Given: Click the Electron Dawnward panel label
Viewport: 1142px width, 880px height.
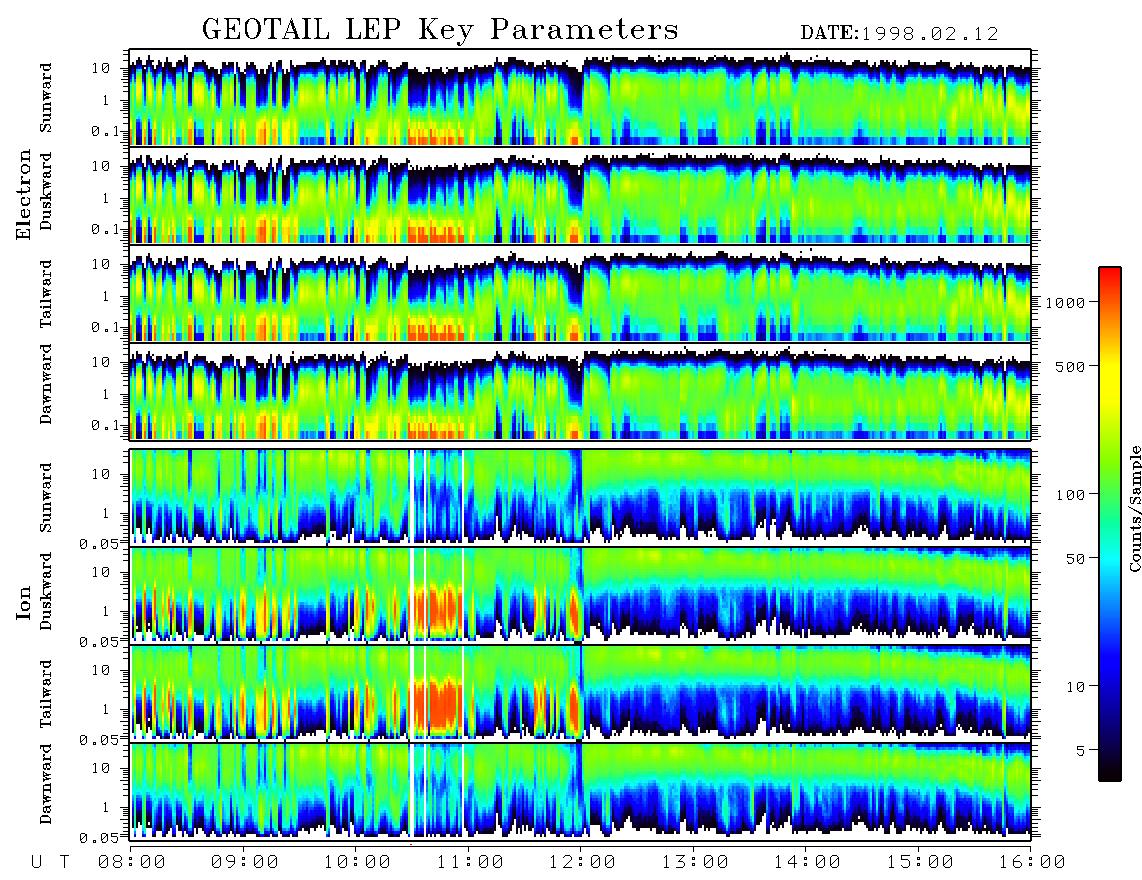Looking at the screenshot, I should (46, 384).
